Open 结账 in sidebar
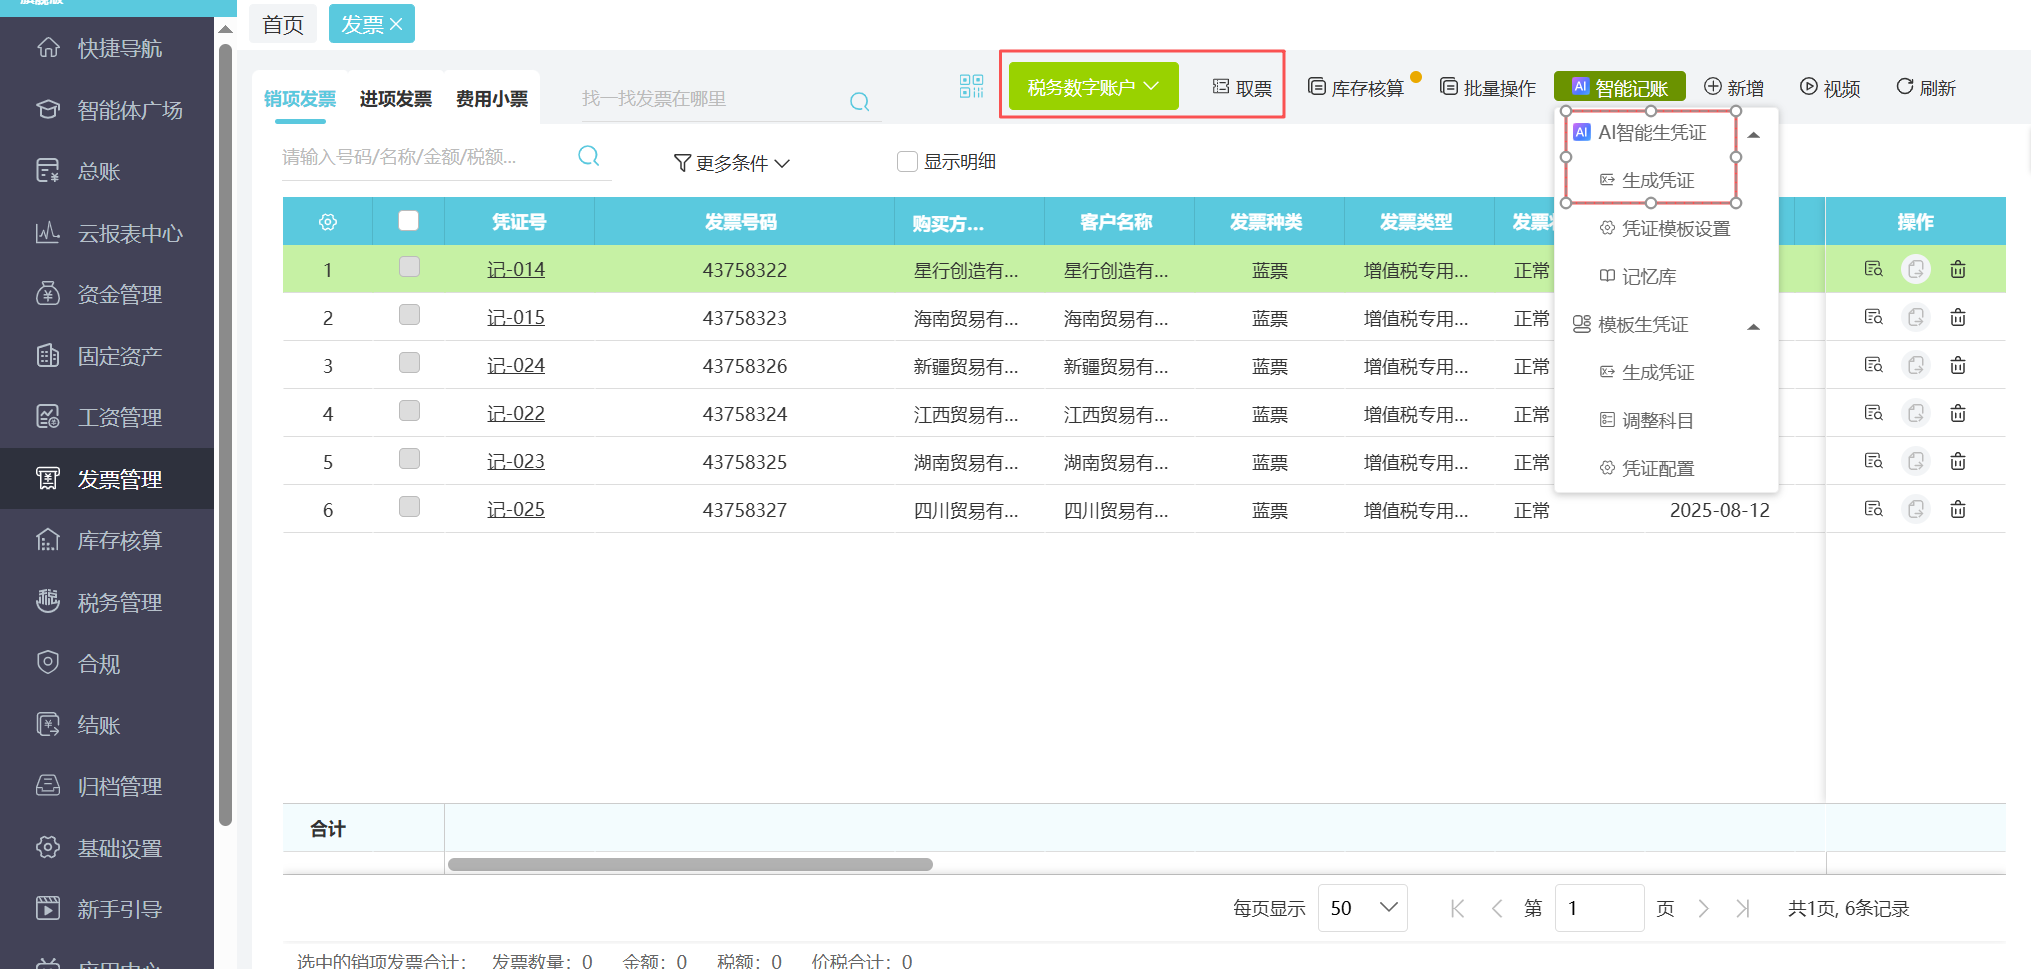Image resolution: width=2031 pixels, height=969 pixels. click(107, 725)
